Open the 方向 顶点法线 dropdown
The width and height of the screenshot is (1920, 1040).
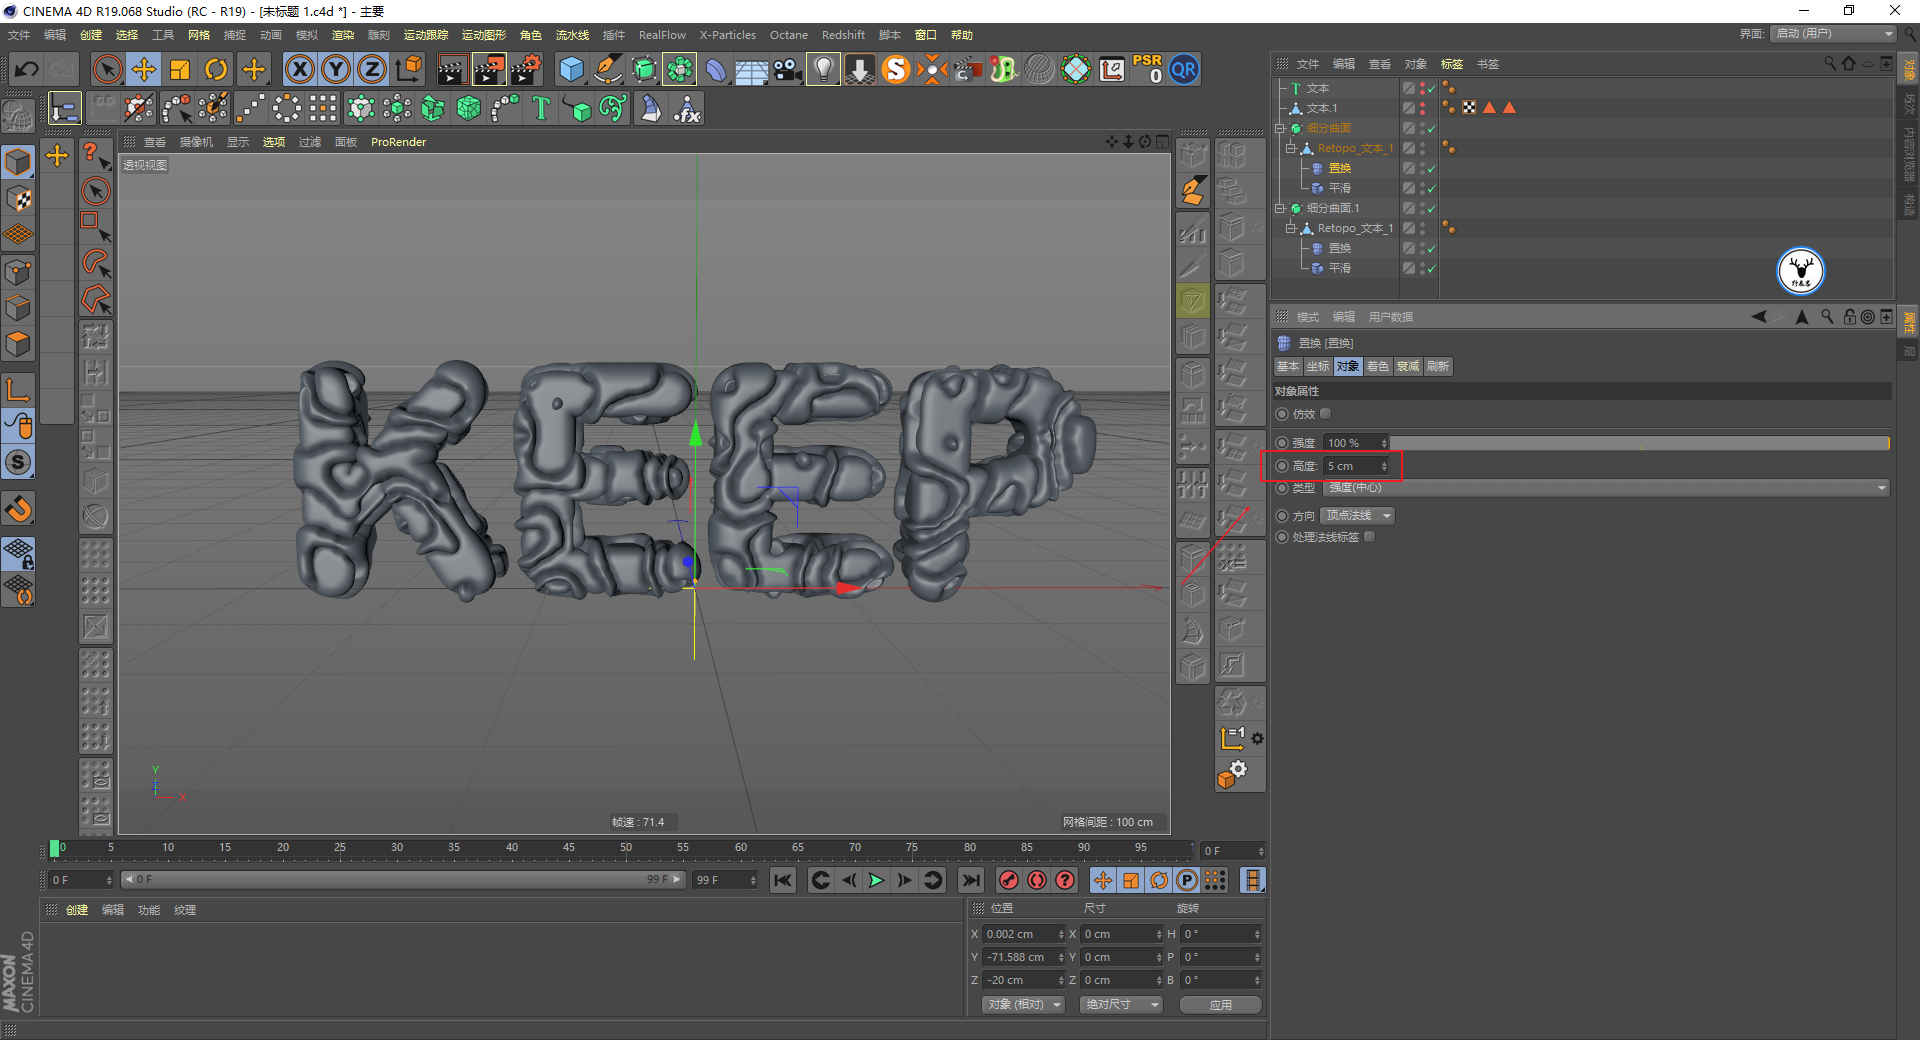click(x=1357, y=516)
